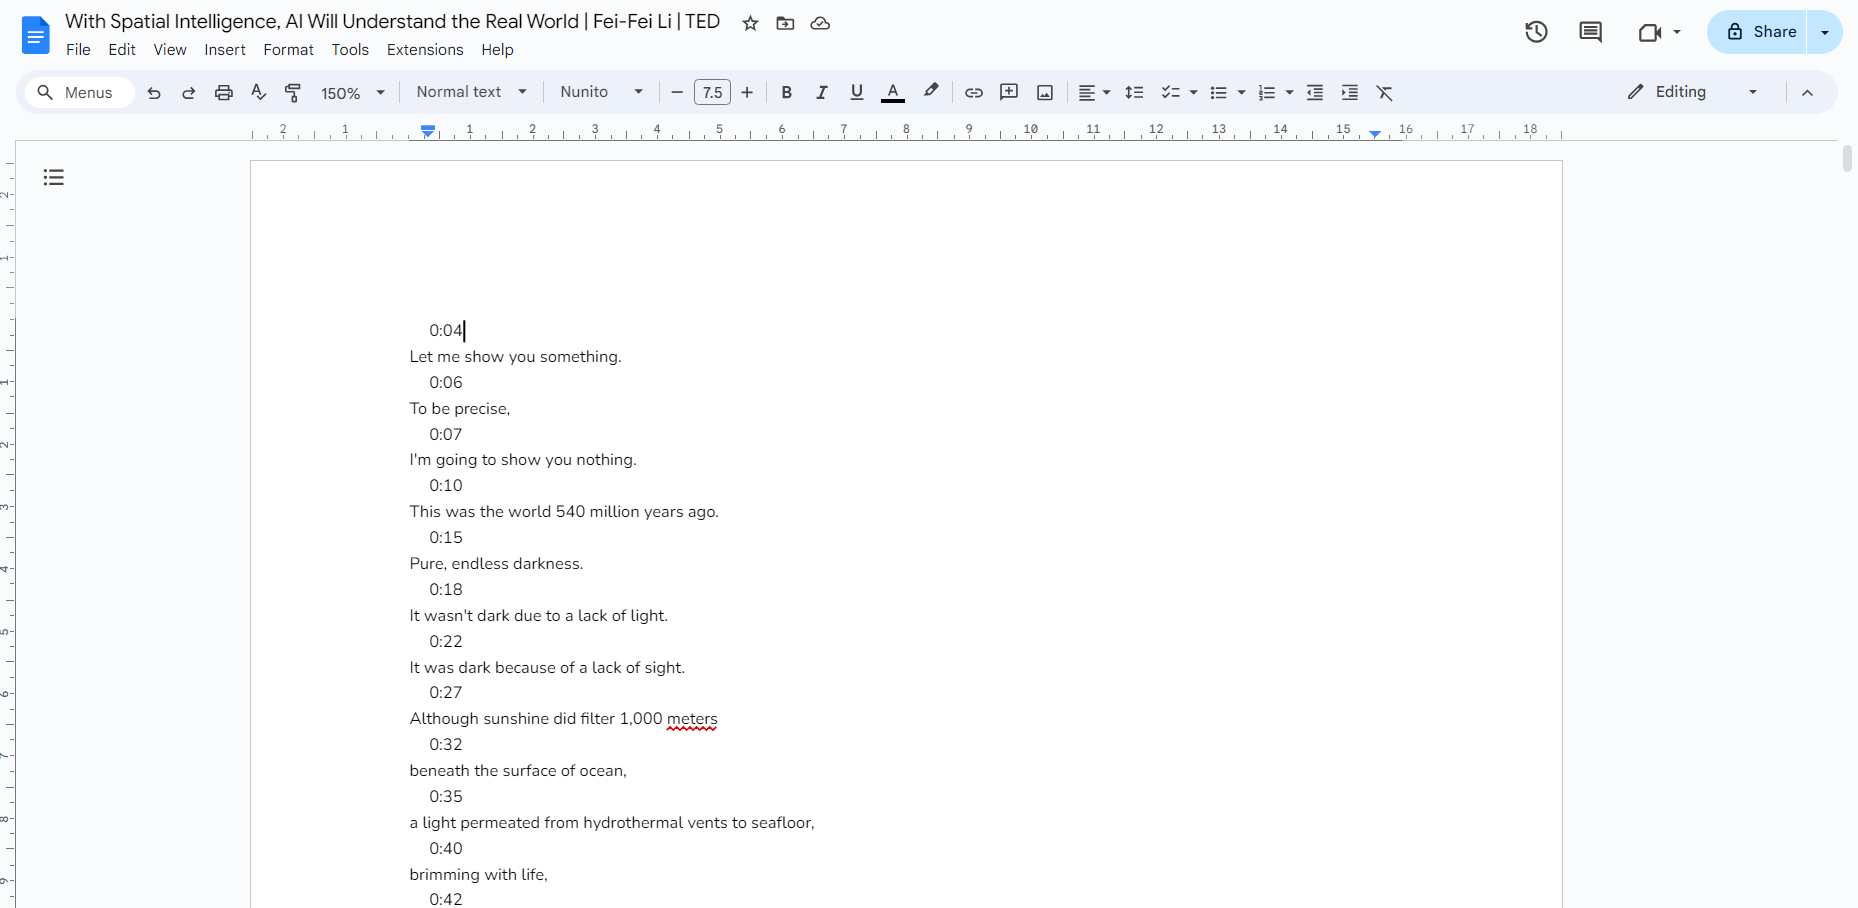Open Normal text style dropdown

[472, 92]
